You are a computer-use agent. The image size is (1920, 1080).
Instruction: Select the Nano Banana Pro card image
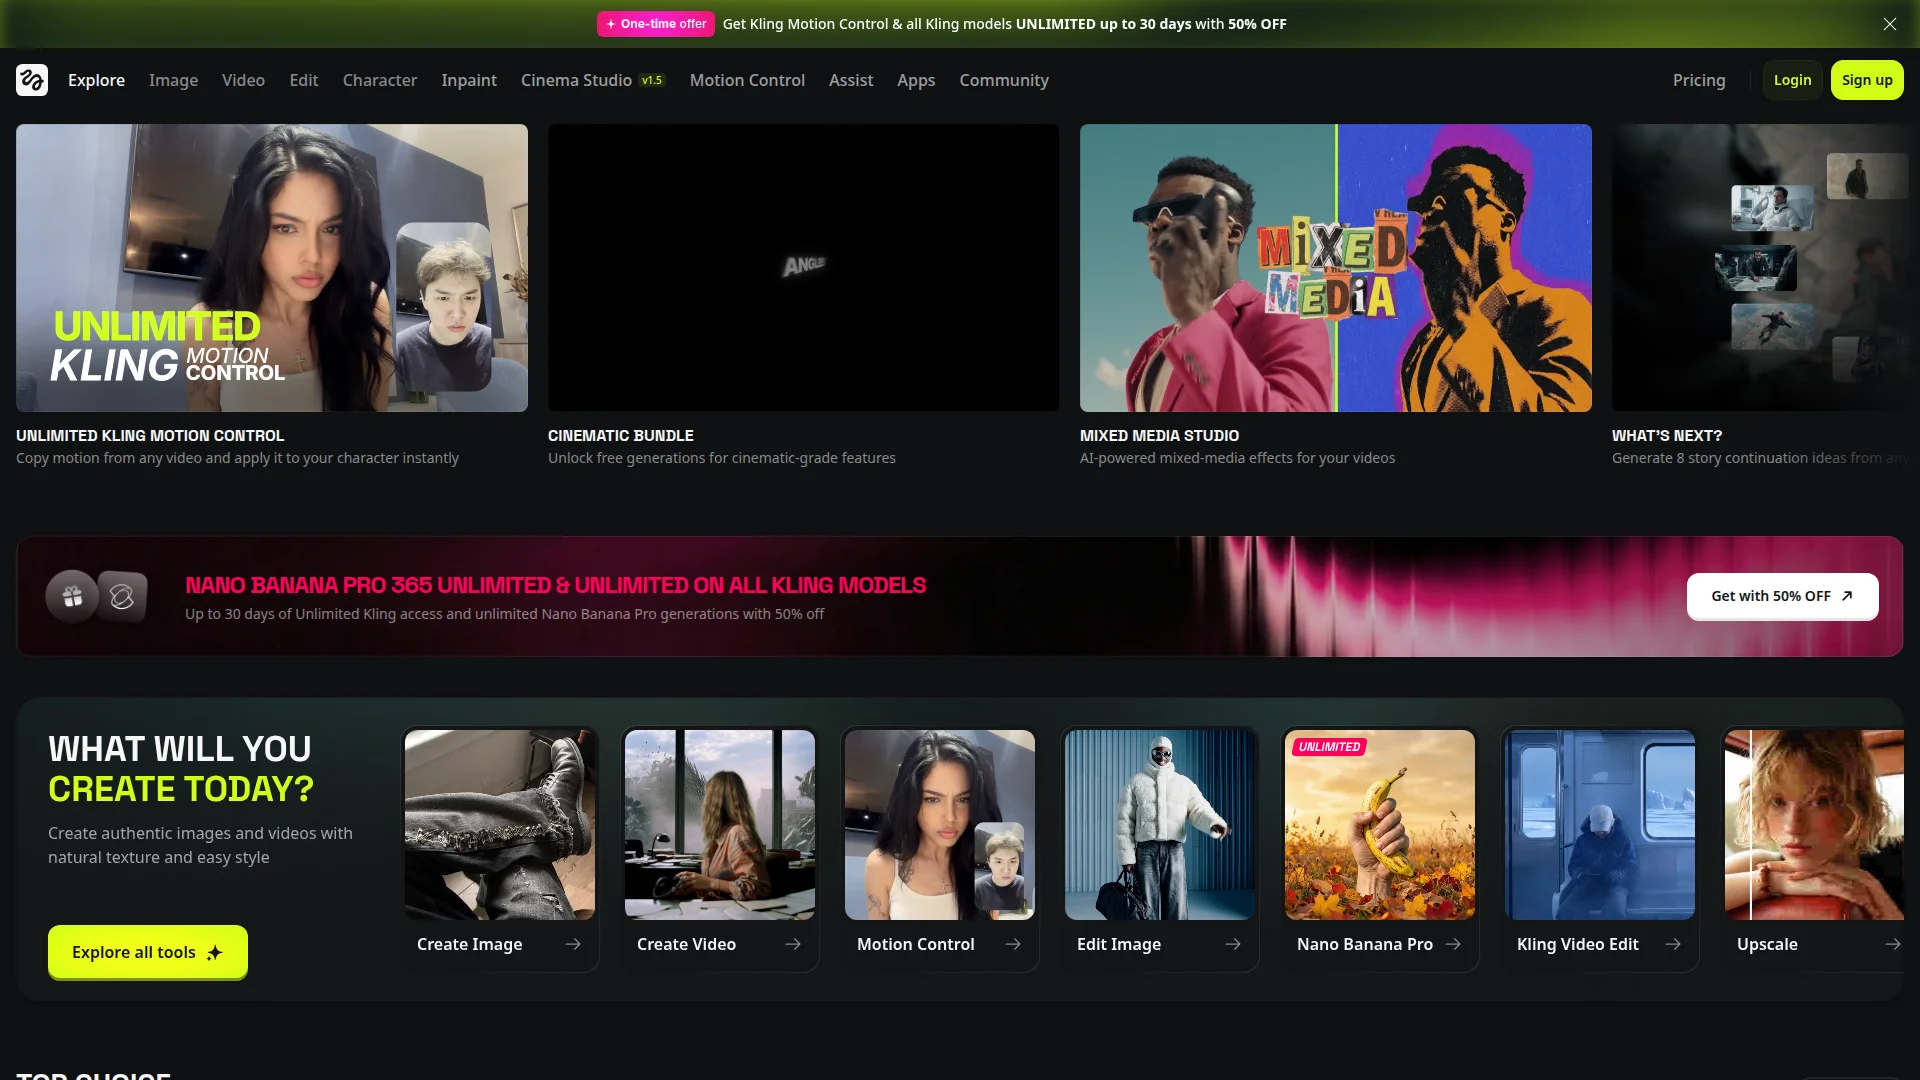(x=1379, y=825)
